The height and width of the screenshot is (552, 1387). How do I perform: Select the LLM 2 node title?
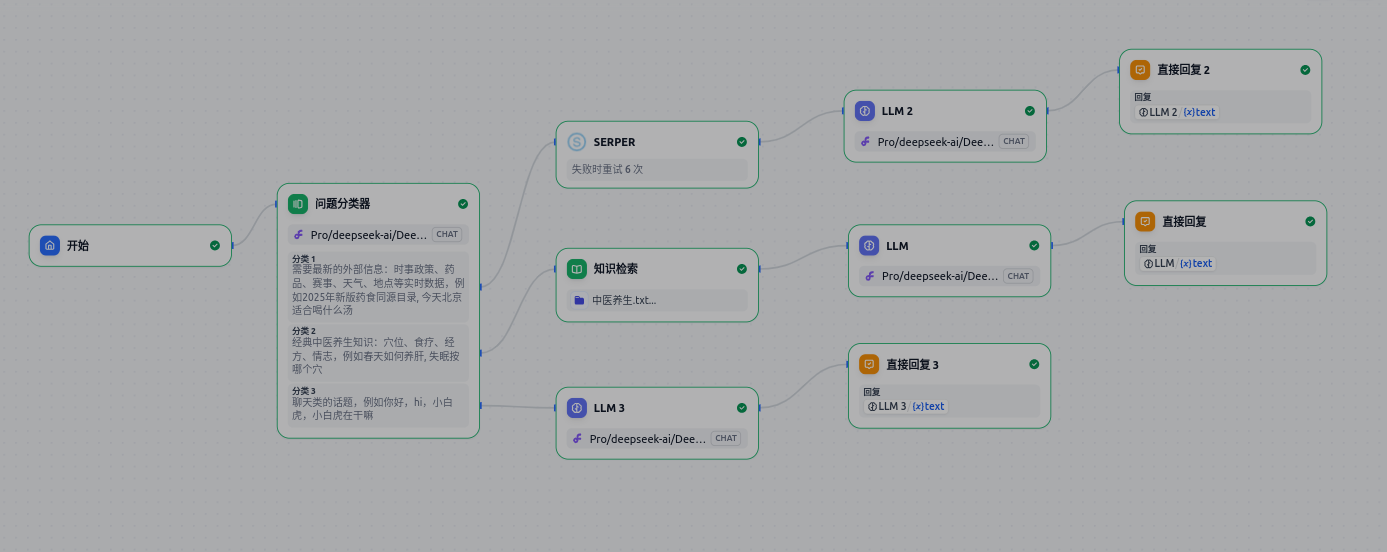coord(897,111)
